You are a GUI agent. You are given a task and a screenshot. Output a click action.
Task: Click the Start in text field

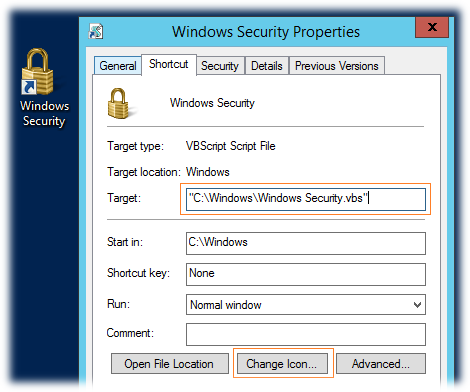pyautogui.click(x=306, y=243)
